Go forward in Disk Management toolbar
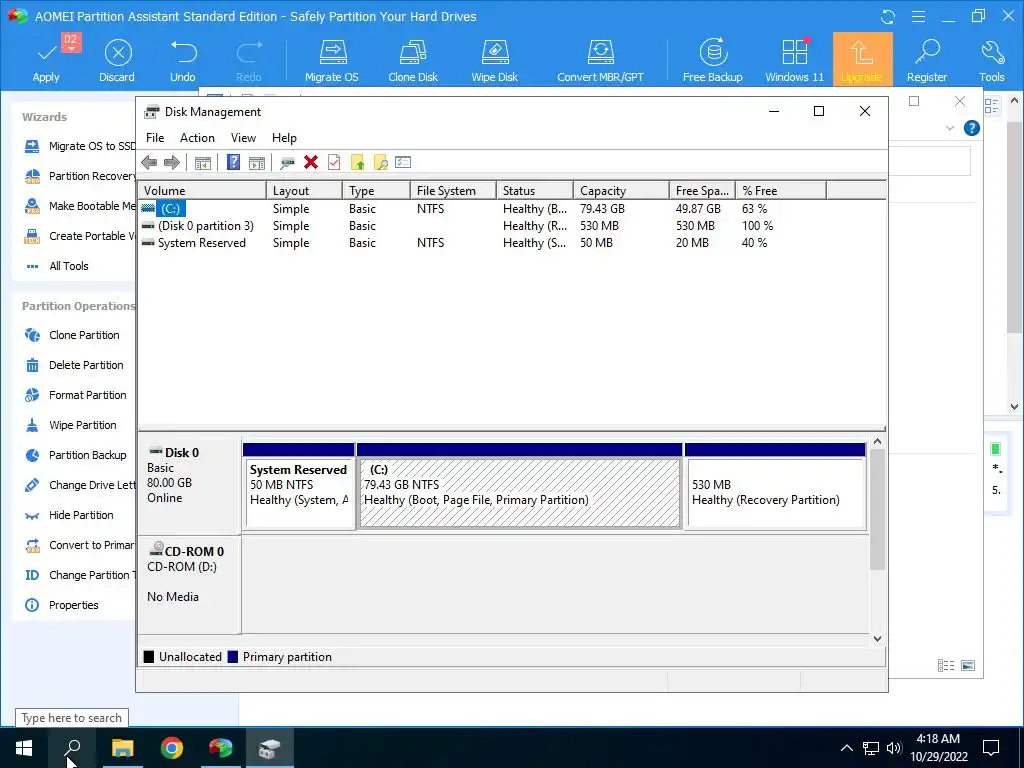1024x768 pixels. pyautogui.click(x=172, y=163)
